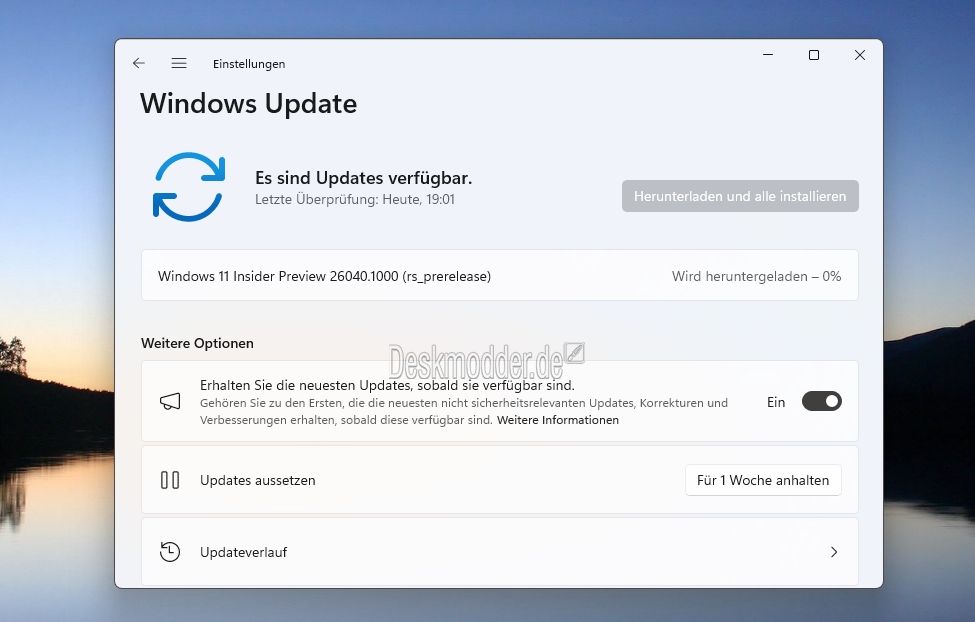
Task: Close the Einstellungen window
Action: pos(859,55)
